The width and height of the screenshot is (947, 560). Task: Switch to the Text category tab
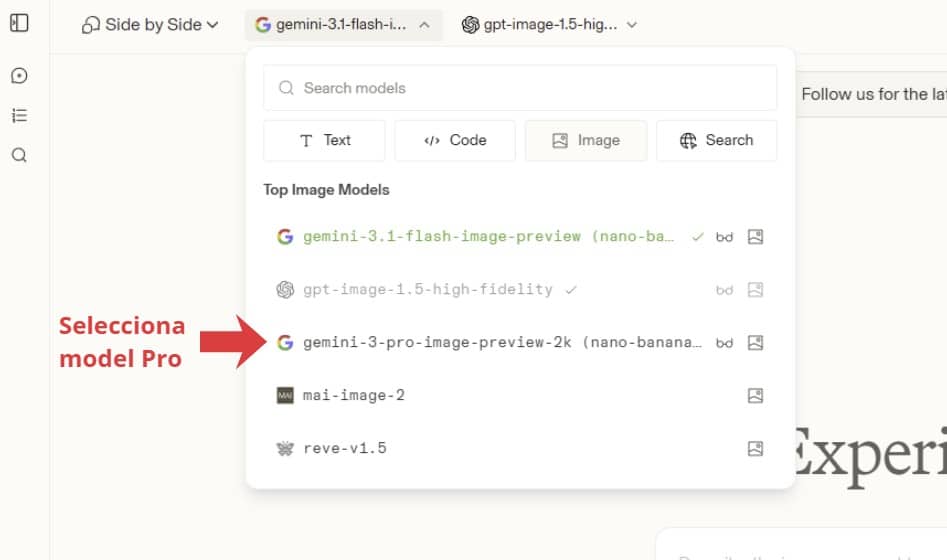[x=324, y=140]
